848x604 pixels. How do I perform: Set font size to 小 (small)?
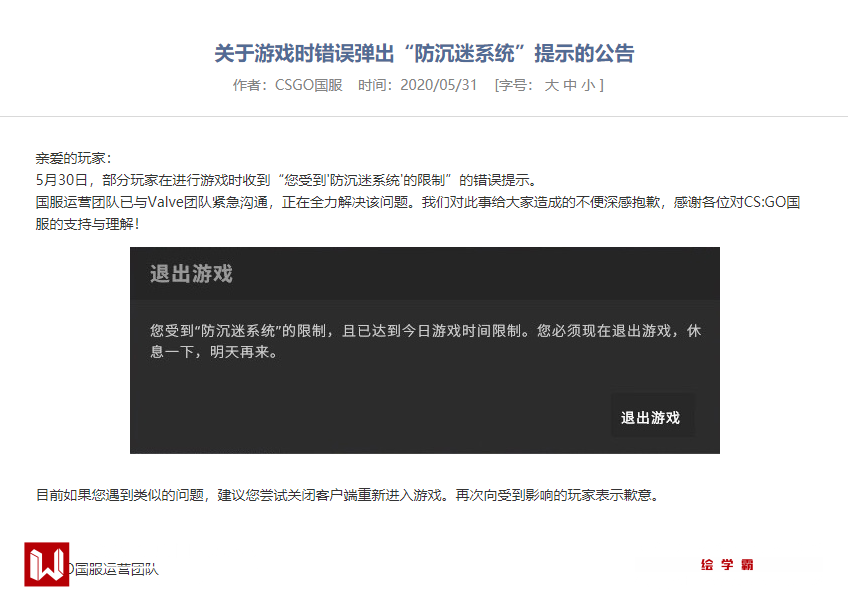pos(588,85)
